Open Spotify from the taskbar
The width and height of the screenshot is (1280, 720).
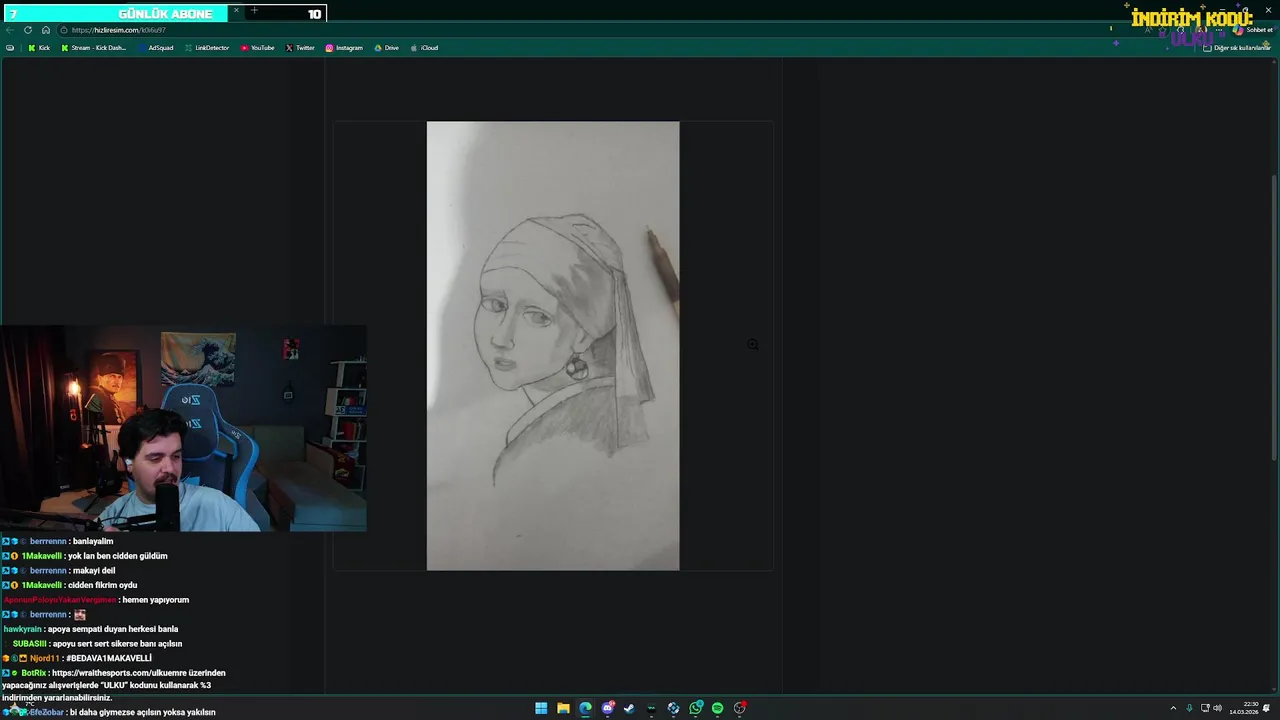pyautogui.click(x=717, y=708)
